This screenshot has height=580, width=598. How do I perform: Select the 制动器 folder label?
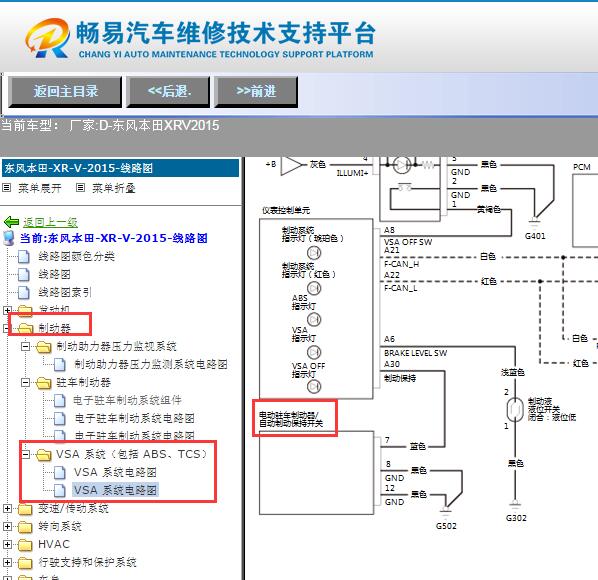55,328
